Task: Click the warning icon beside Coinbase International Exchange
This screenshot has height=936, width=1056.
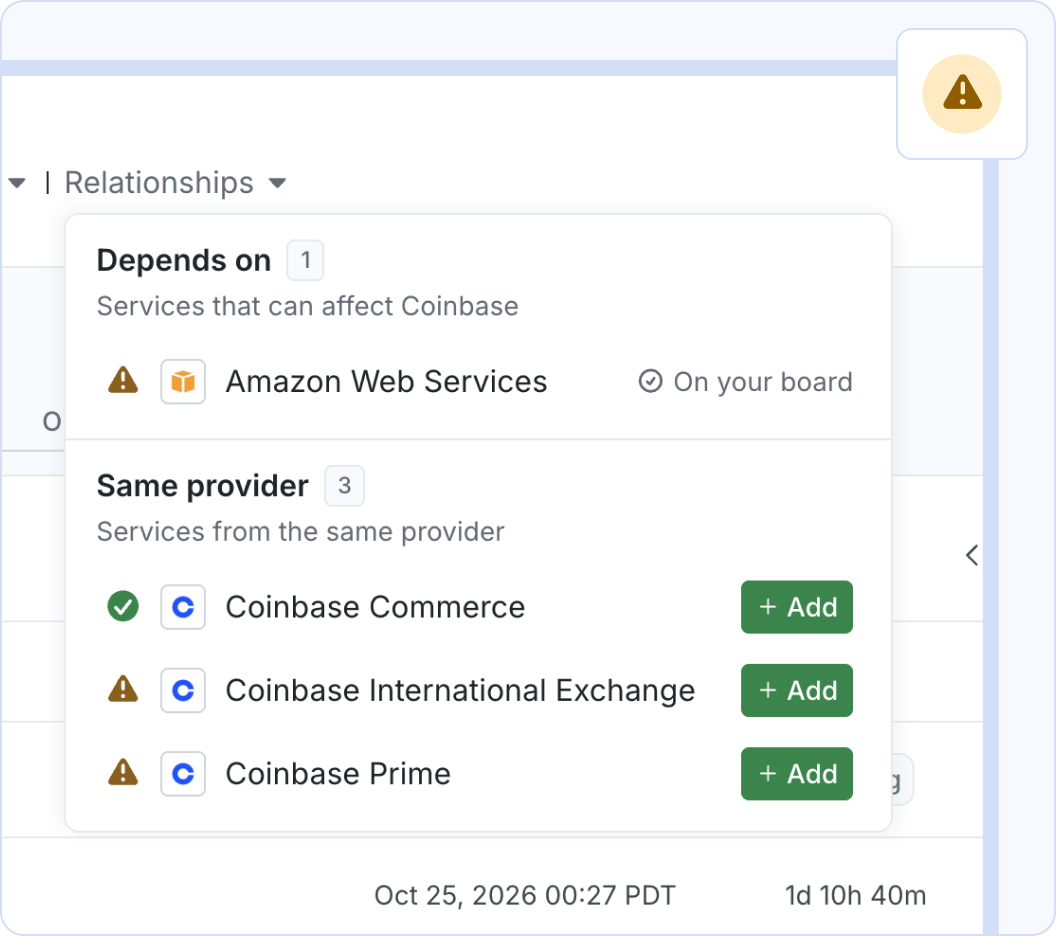Action: 123,690
